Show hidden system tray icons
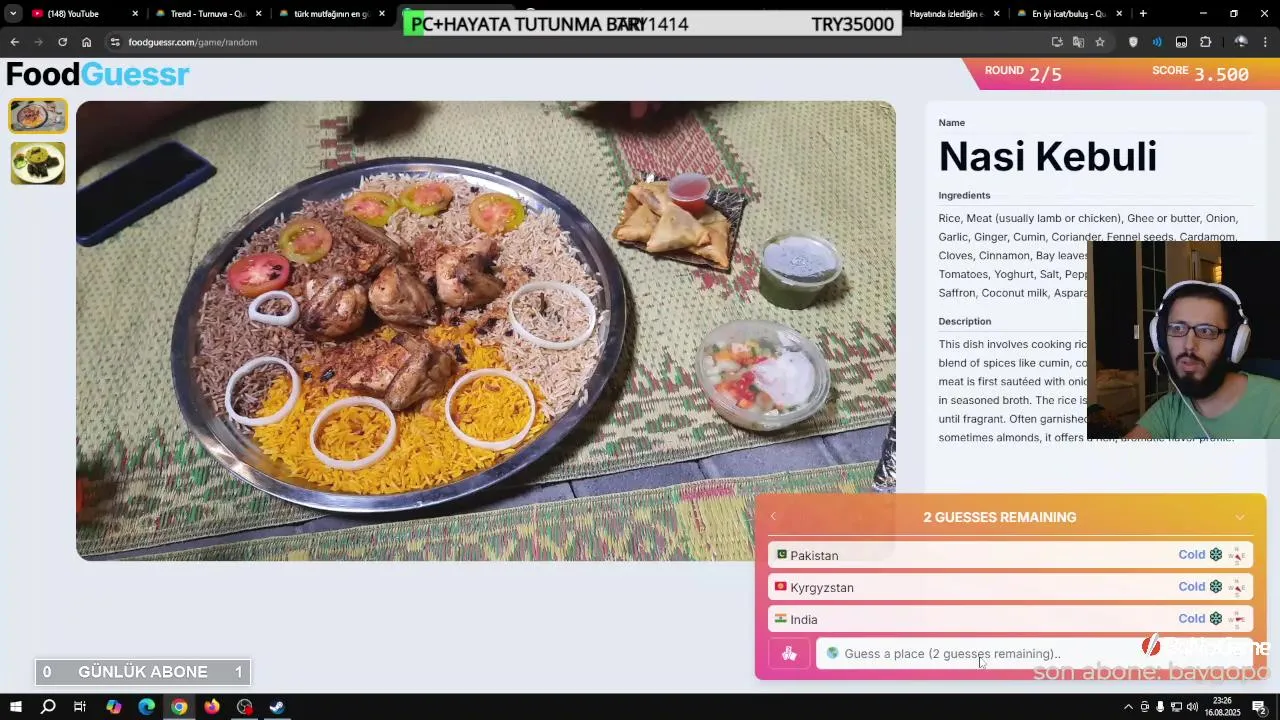This screenshot has width=1280, height=720. pyautogui.click(x=1128, y=707)
